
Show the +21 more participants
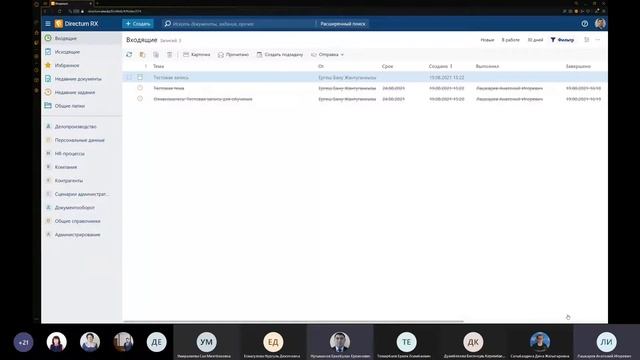pyautogui.click(x=23, y=342)
